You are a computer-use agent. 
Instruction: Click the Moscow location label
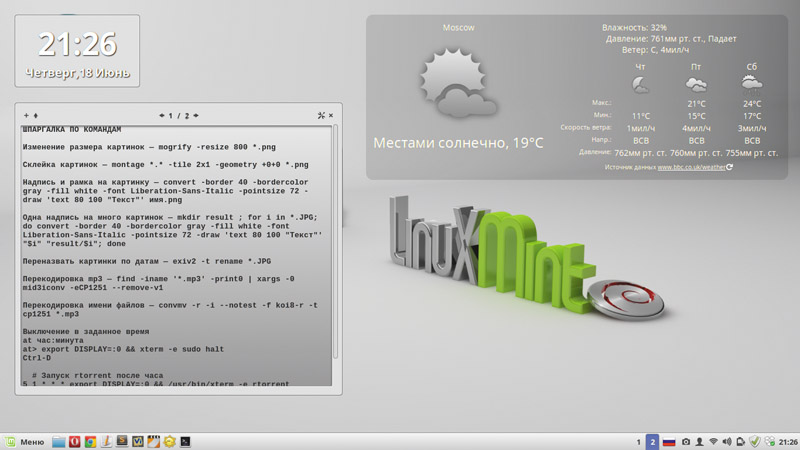click(x=458, y=28)
